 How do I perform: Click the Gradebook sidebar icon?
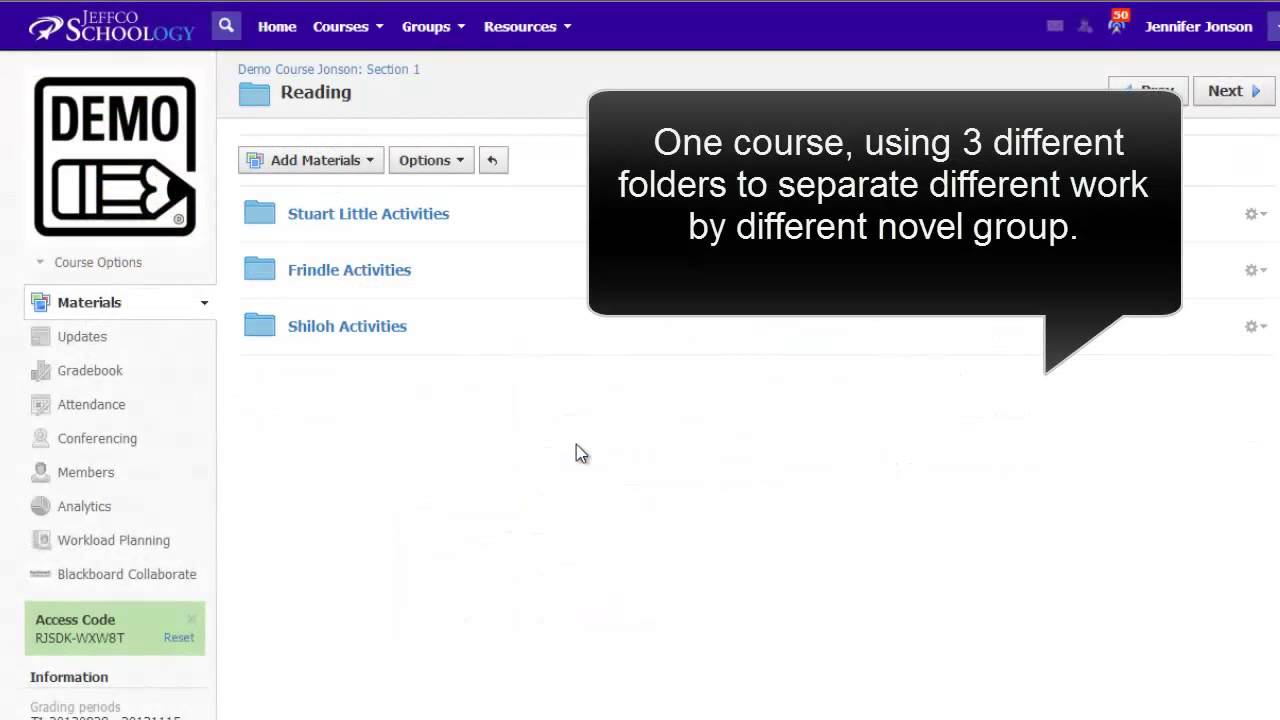click(40, 371)
